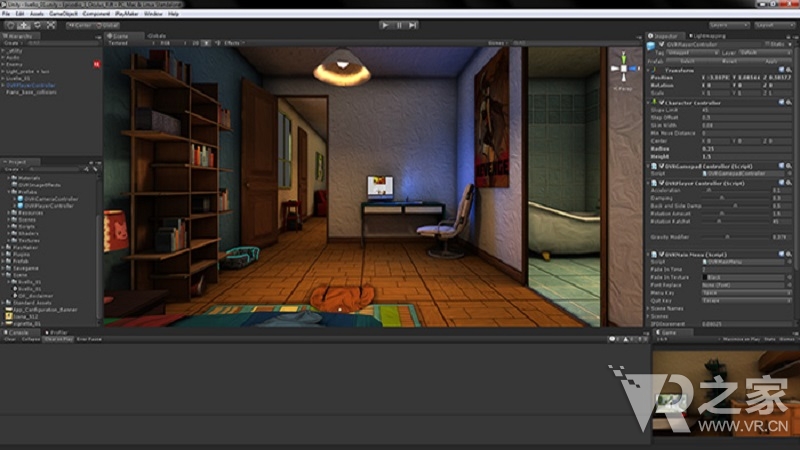The width and height of the screenshot is (800, 450).
Task: Open the Textured draw mode dropdown
Action: click(131, 43)
